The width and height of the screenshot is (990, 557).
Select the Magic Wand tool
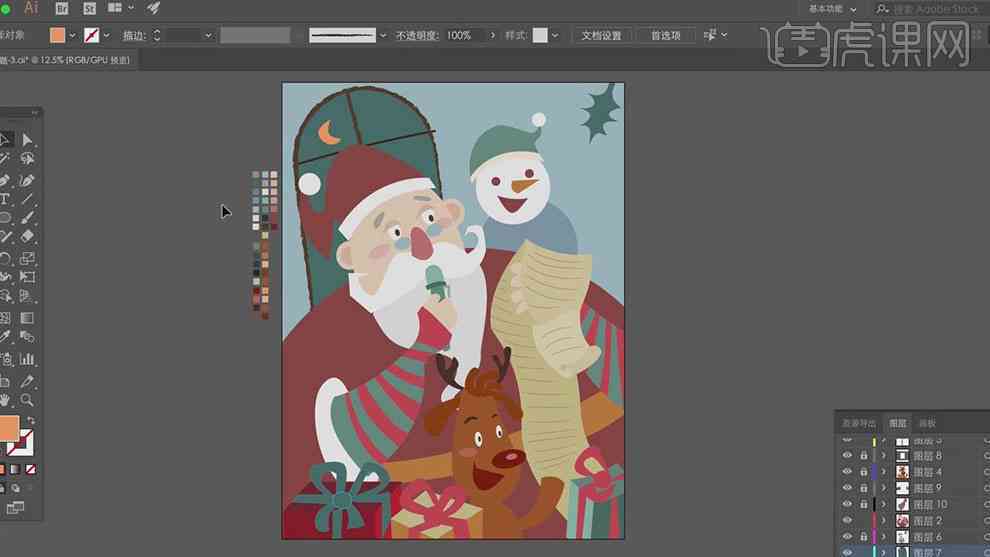[4, 159]
